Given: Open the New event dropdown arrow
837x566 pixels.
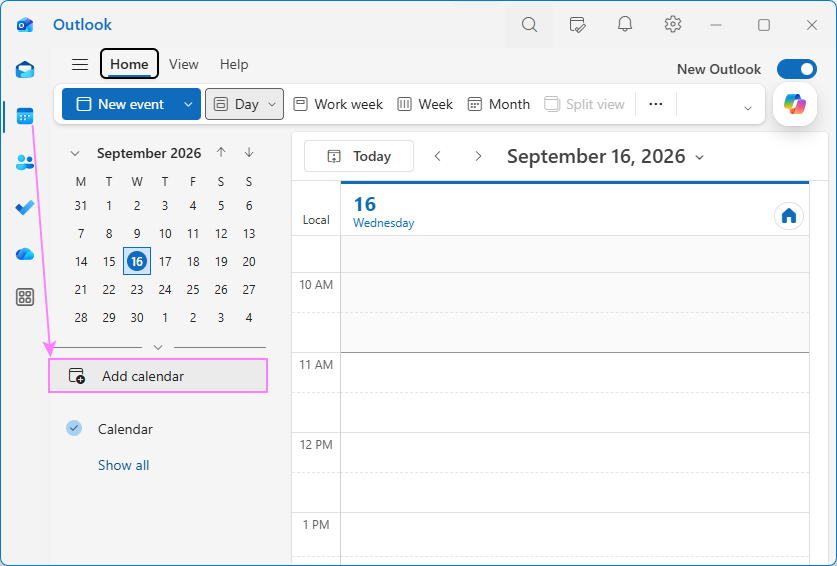Looking at the screenshot, I should click(x=188, y=104).
